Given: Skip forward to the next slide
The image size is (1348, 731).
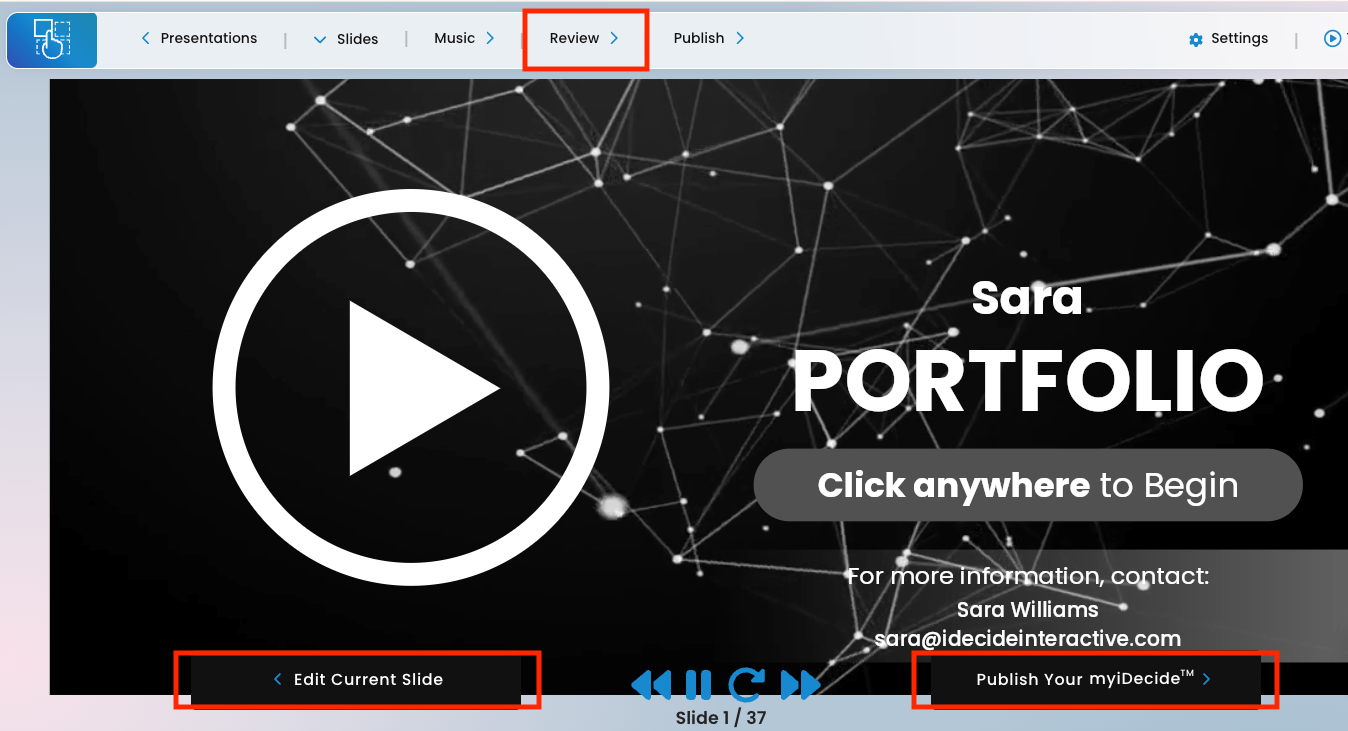Looking at the screenshot, I should pos(800,685).
